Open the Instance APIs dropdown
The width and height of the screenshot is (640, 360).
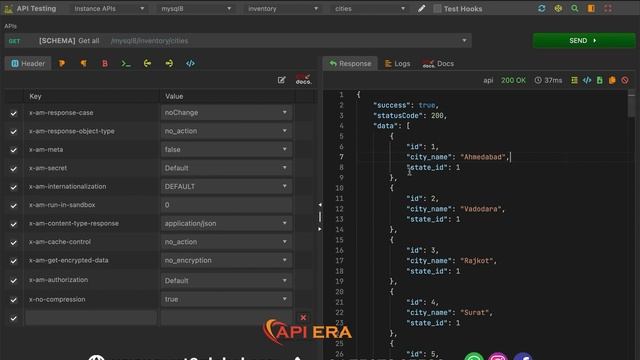click(109, 9)
